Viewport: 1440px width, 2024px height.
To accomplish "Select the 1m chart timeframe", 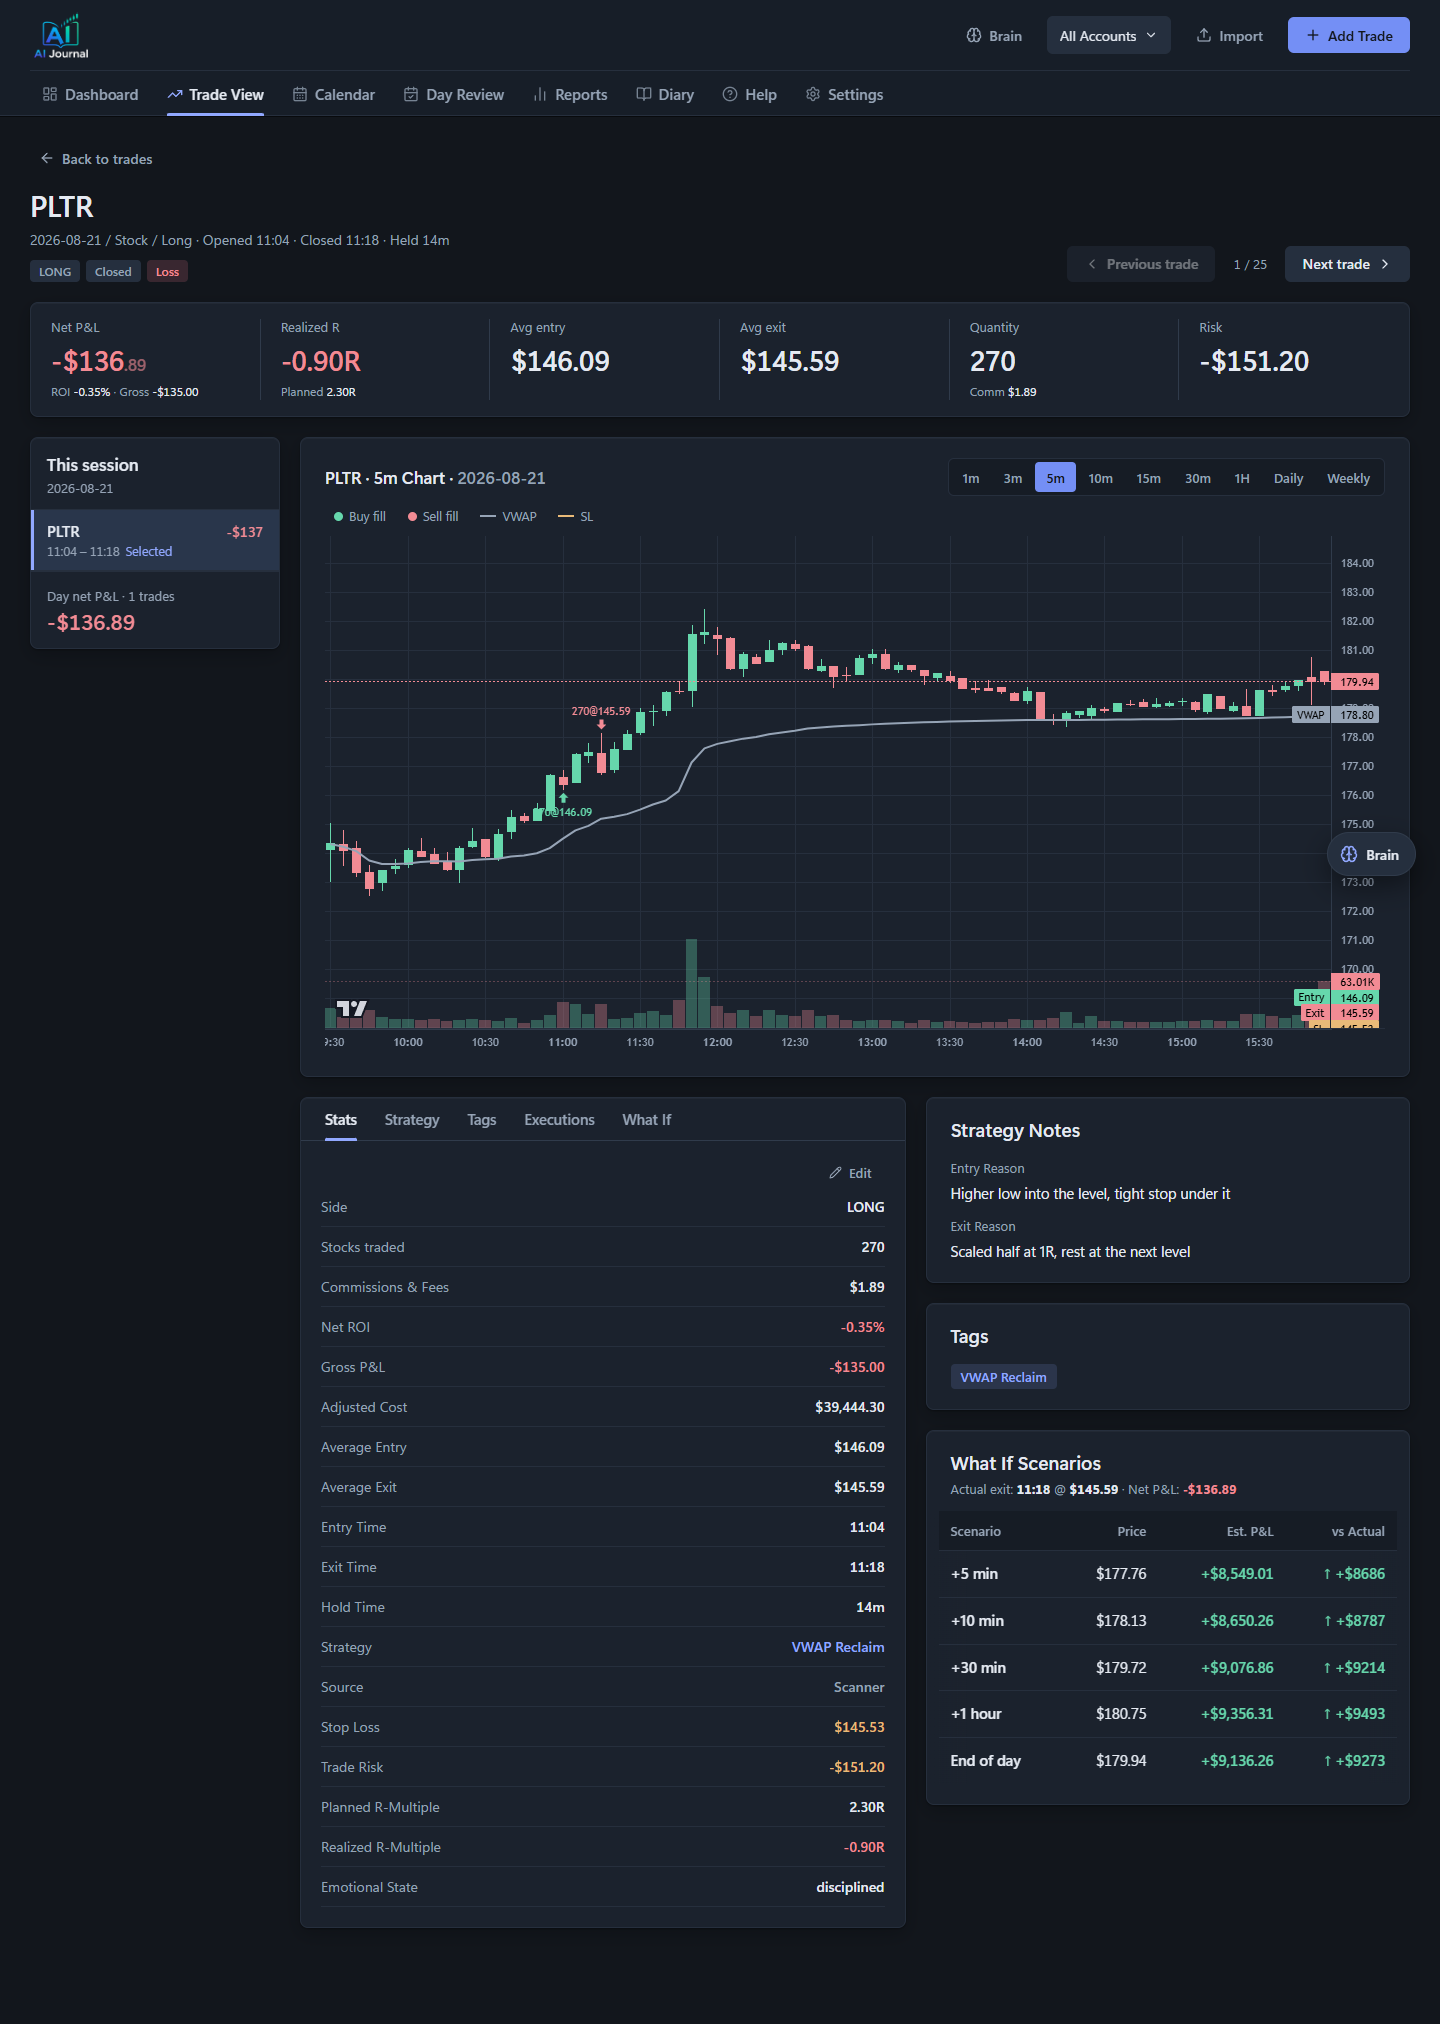I will (970, 478).
